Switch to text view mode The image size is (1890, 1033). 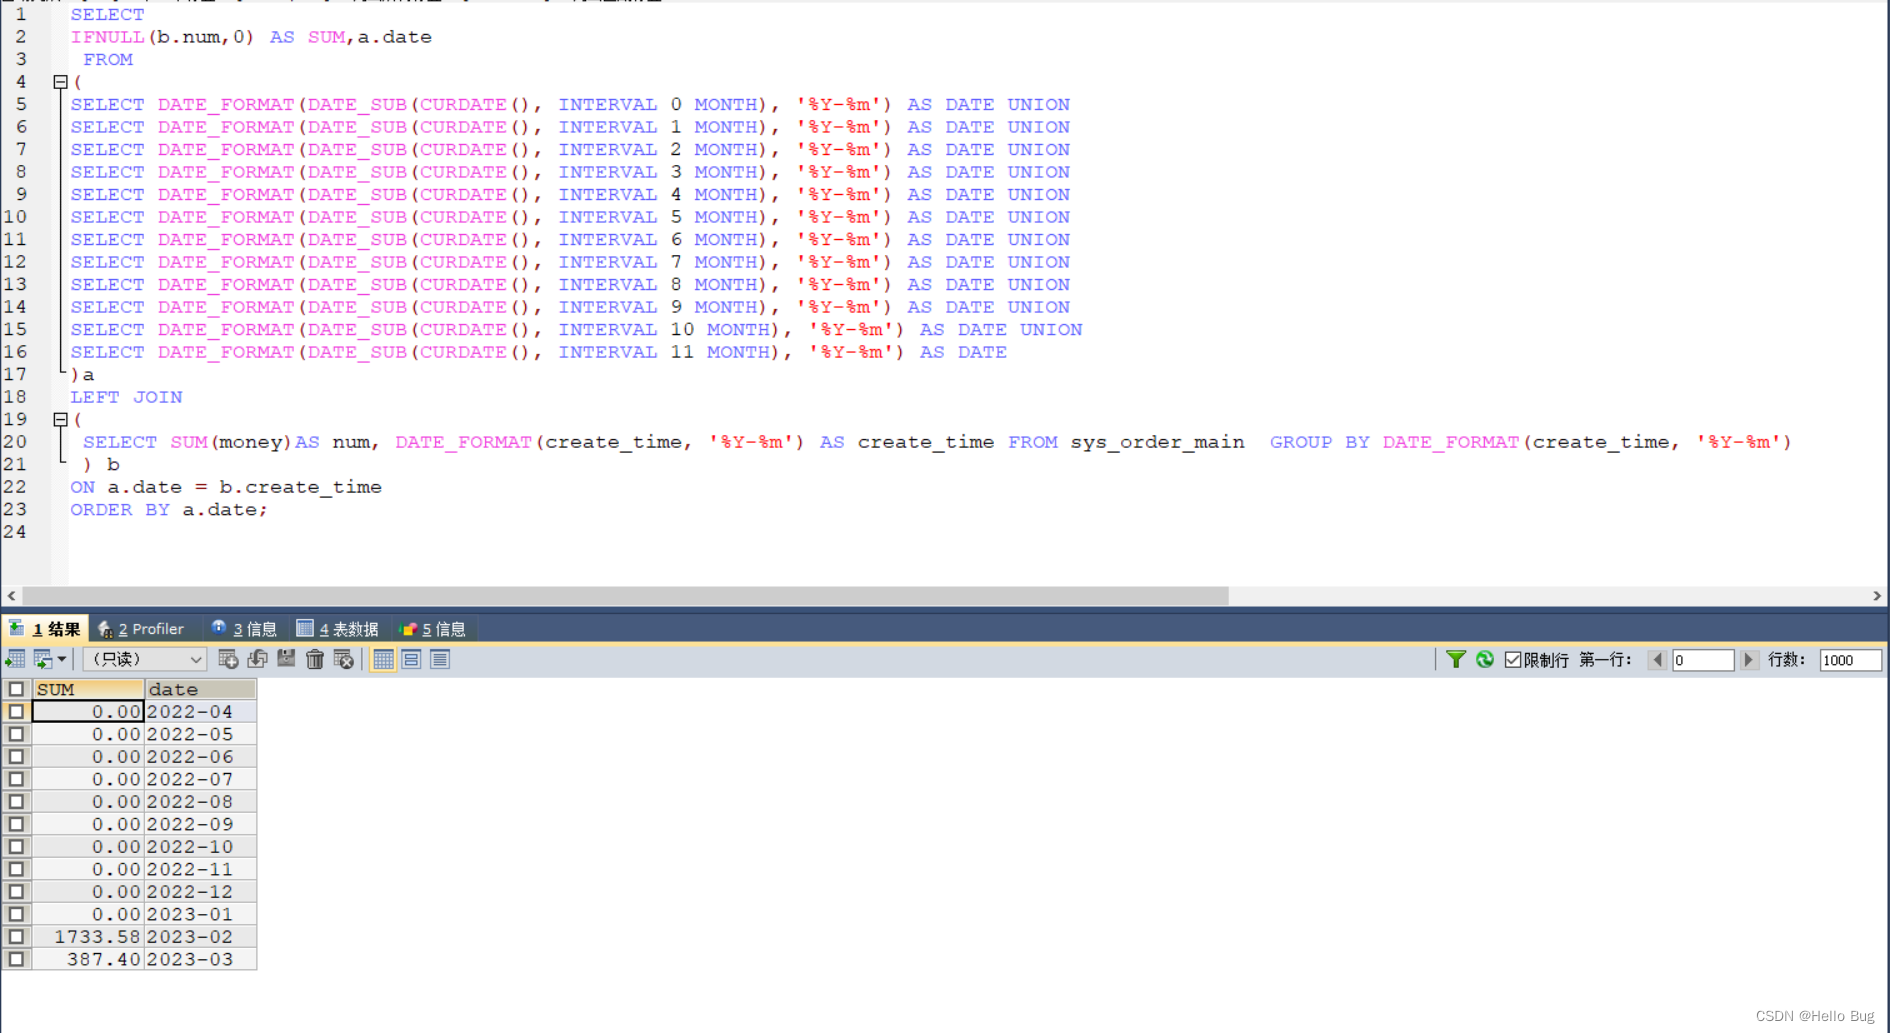tap(440, 659)
